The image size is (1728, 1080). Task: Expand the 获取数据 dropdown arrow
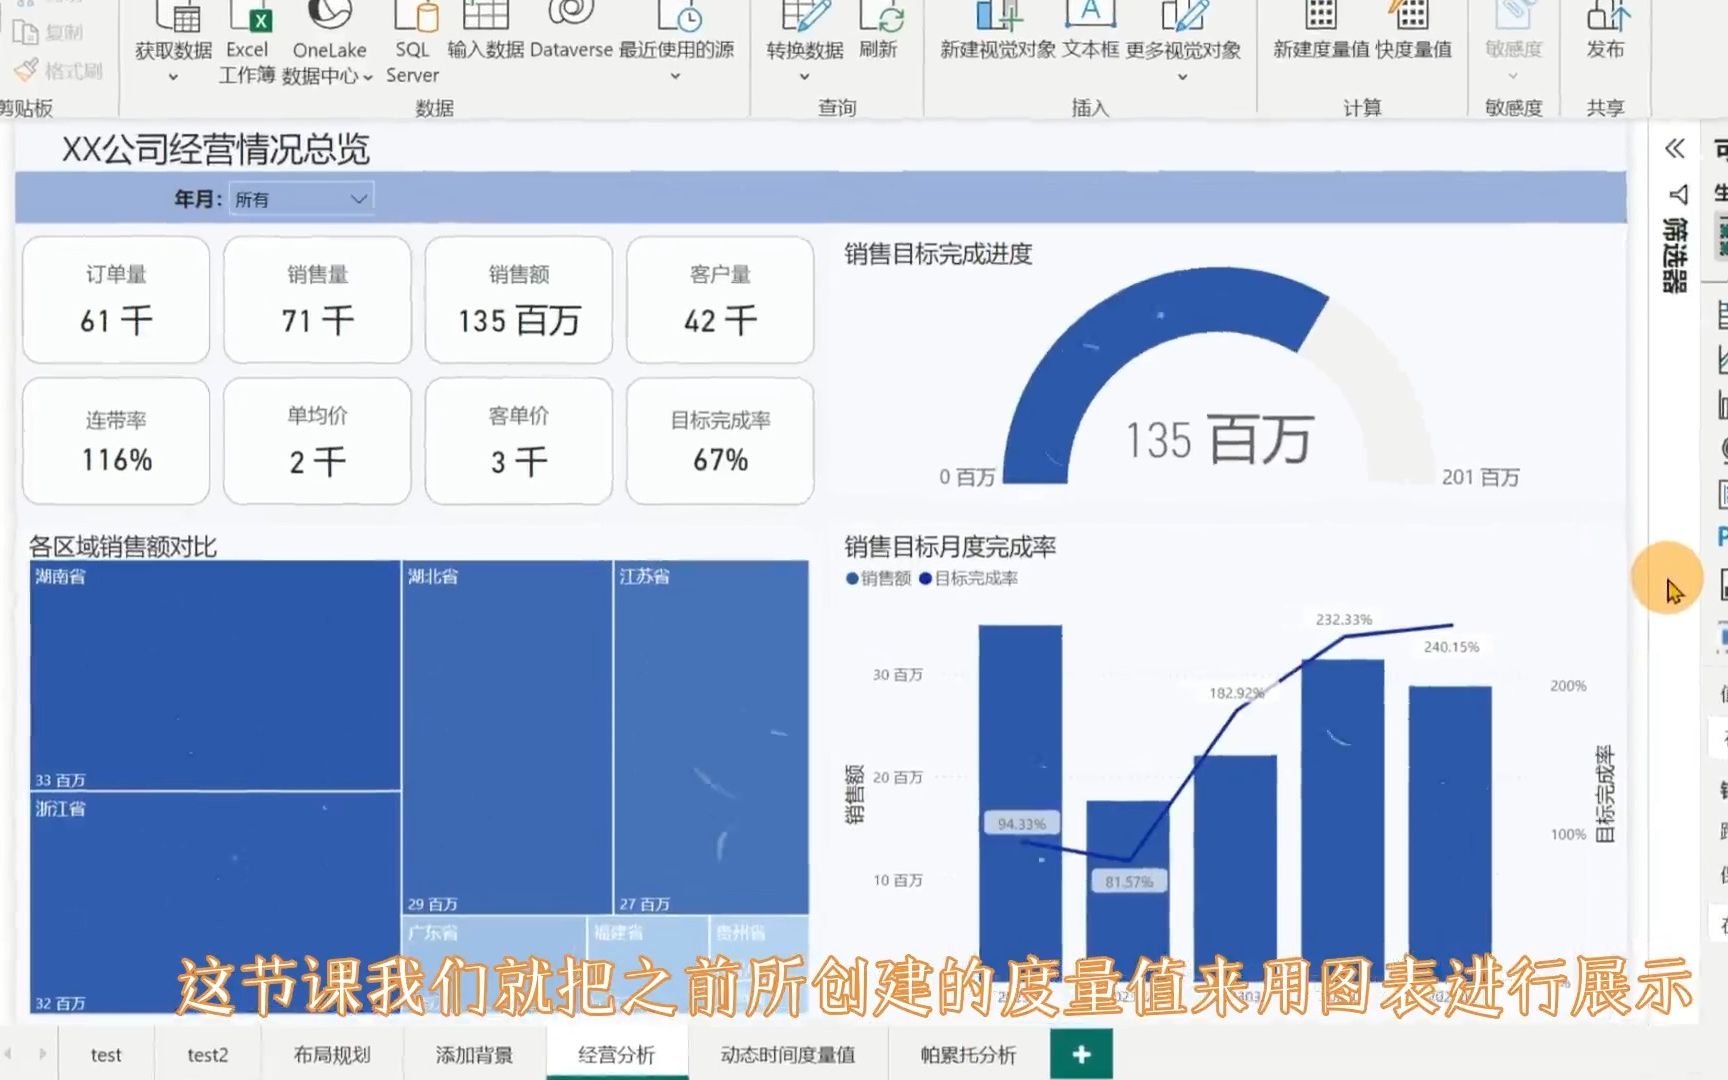coord(173,77)
